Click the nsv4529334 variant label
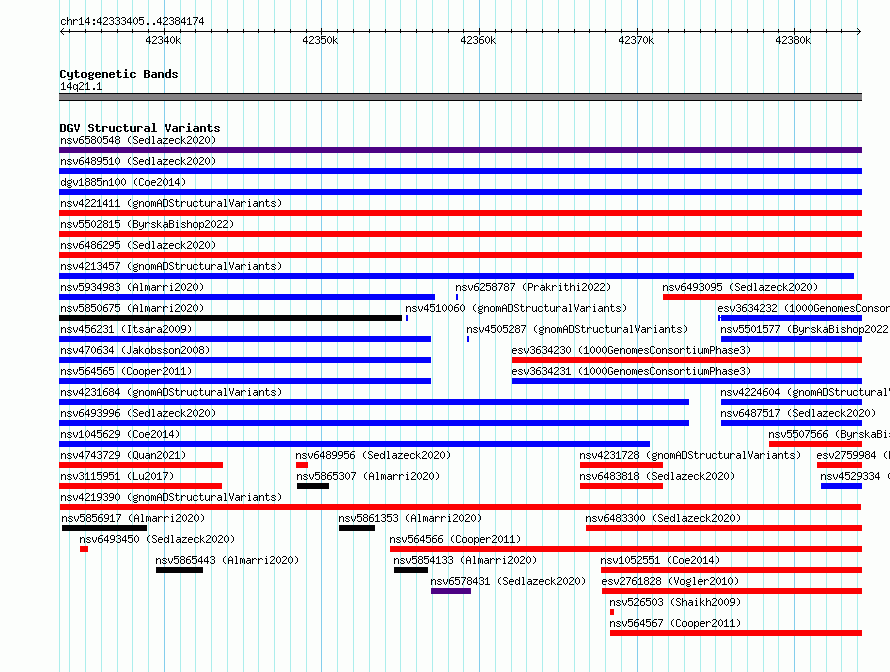Viewport: 890px width, 672px height. coord(855,476)
